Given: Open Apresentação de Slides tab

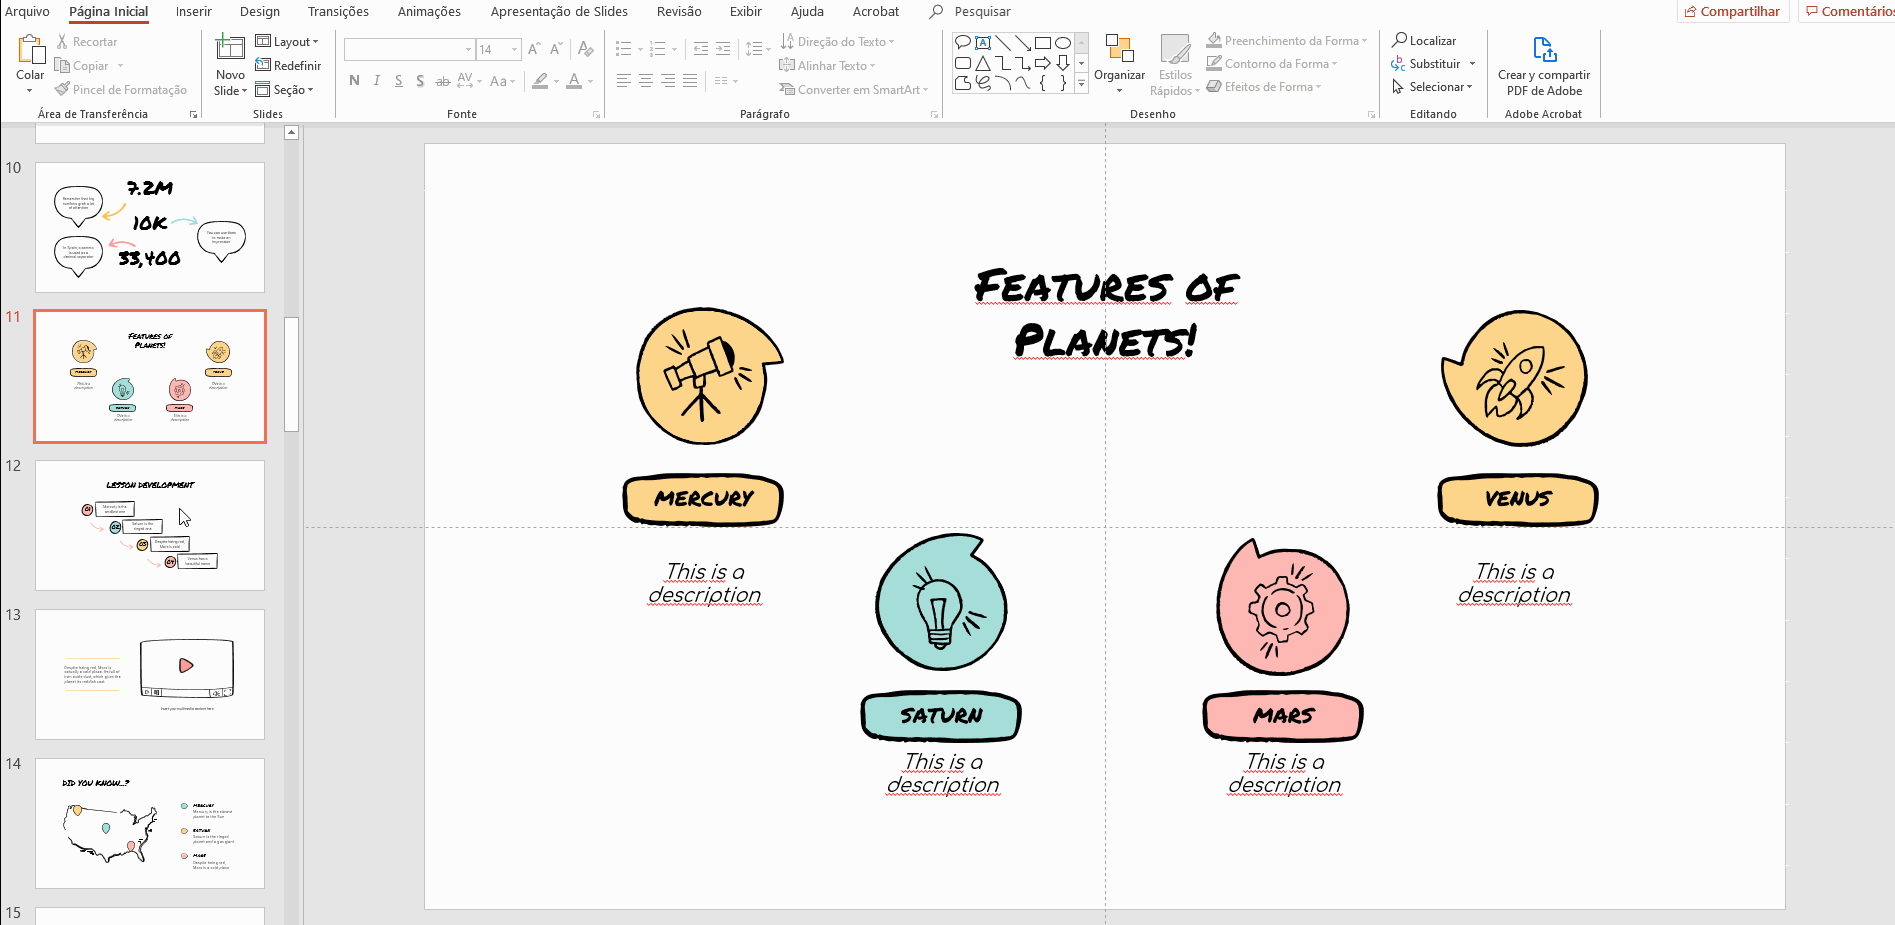Looking at the screenshot, I should [x=559, y=12].
